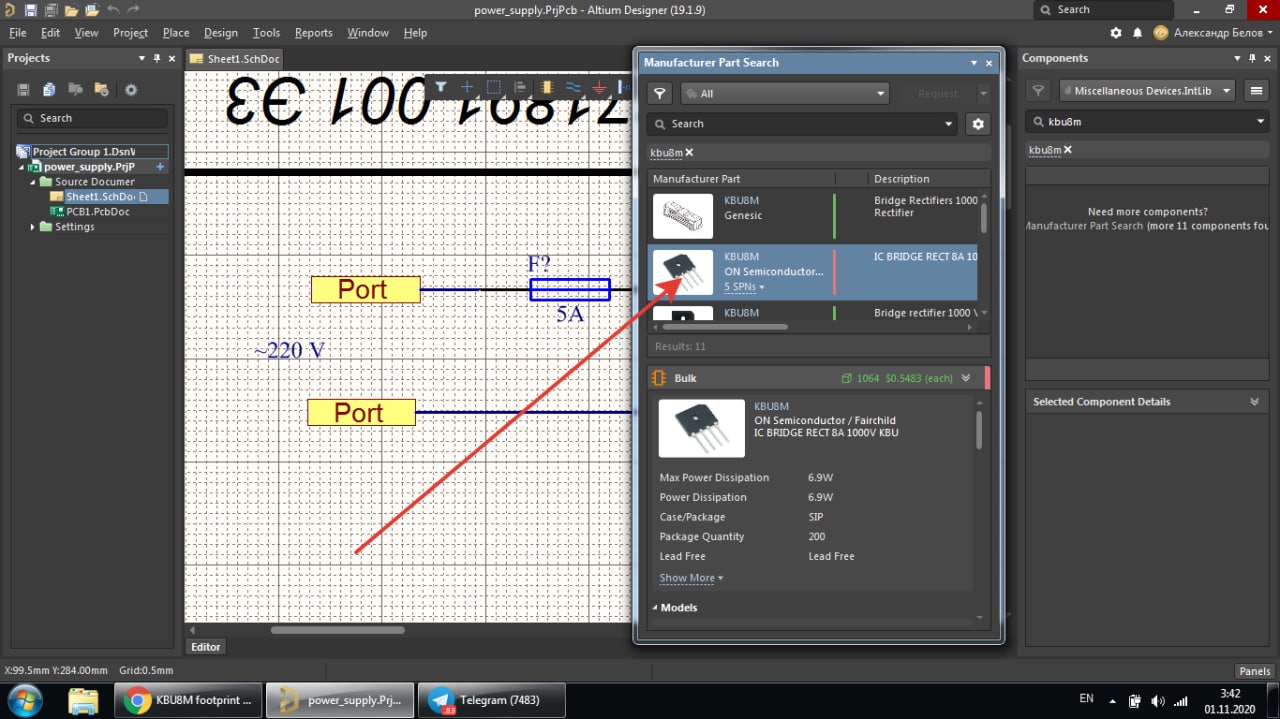Open the Projects panel dropdown arrow
Viewport: 1280px width, 719px height.
click(x=142, y=59)
